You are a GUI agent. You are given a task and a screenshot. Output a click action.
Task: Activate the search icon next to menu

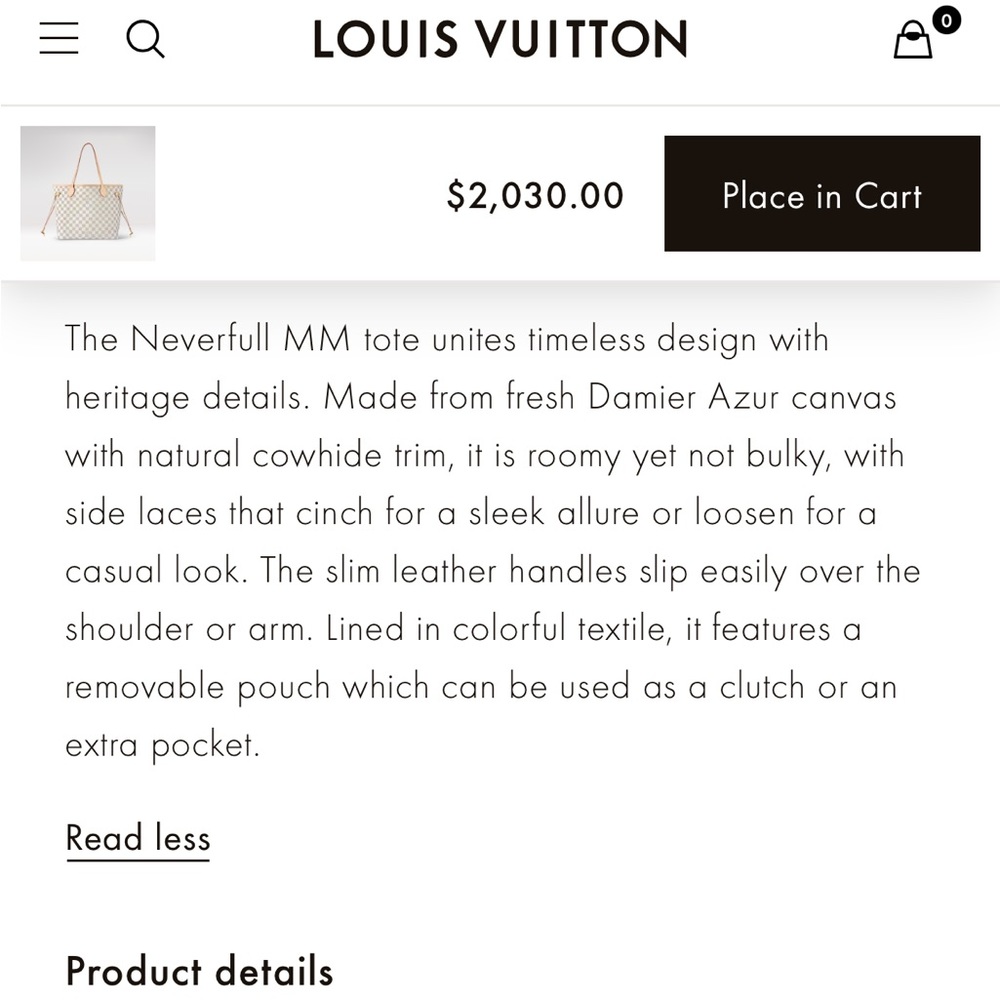147,39
